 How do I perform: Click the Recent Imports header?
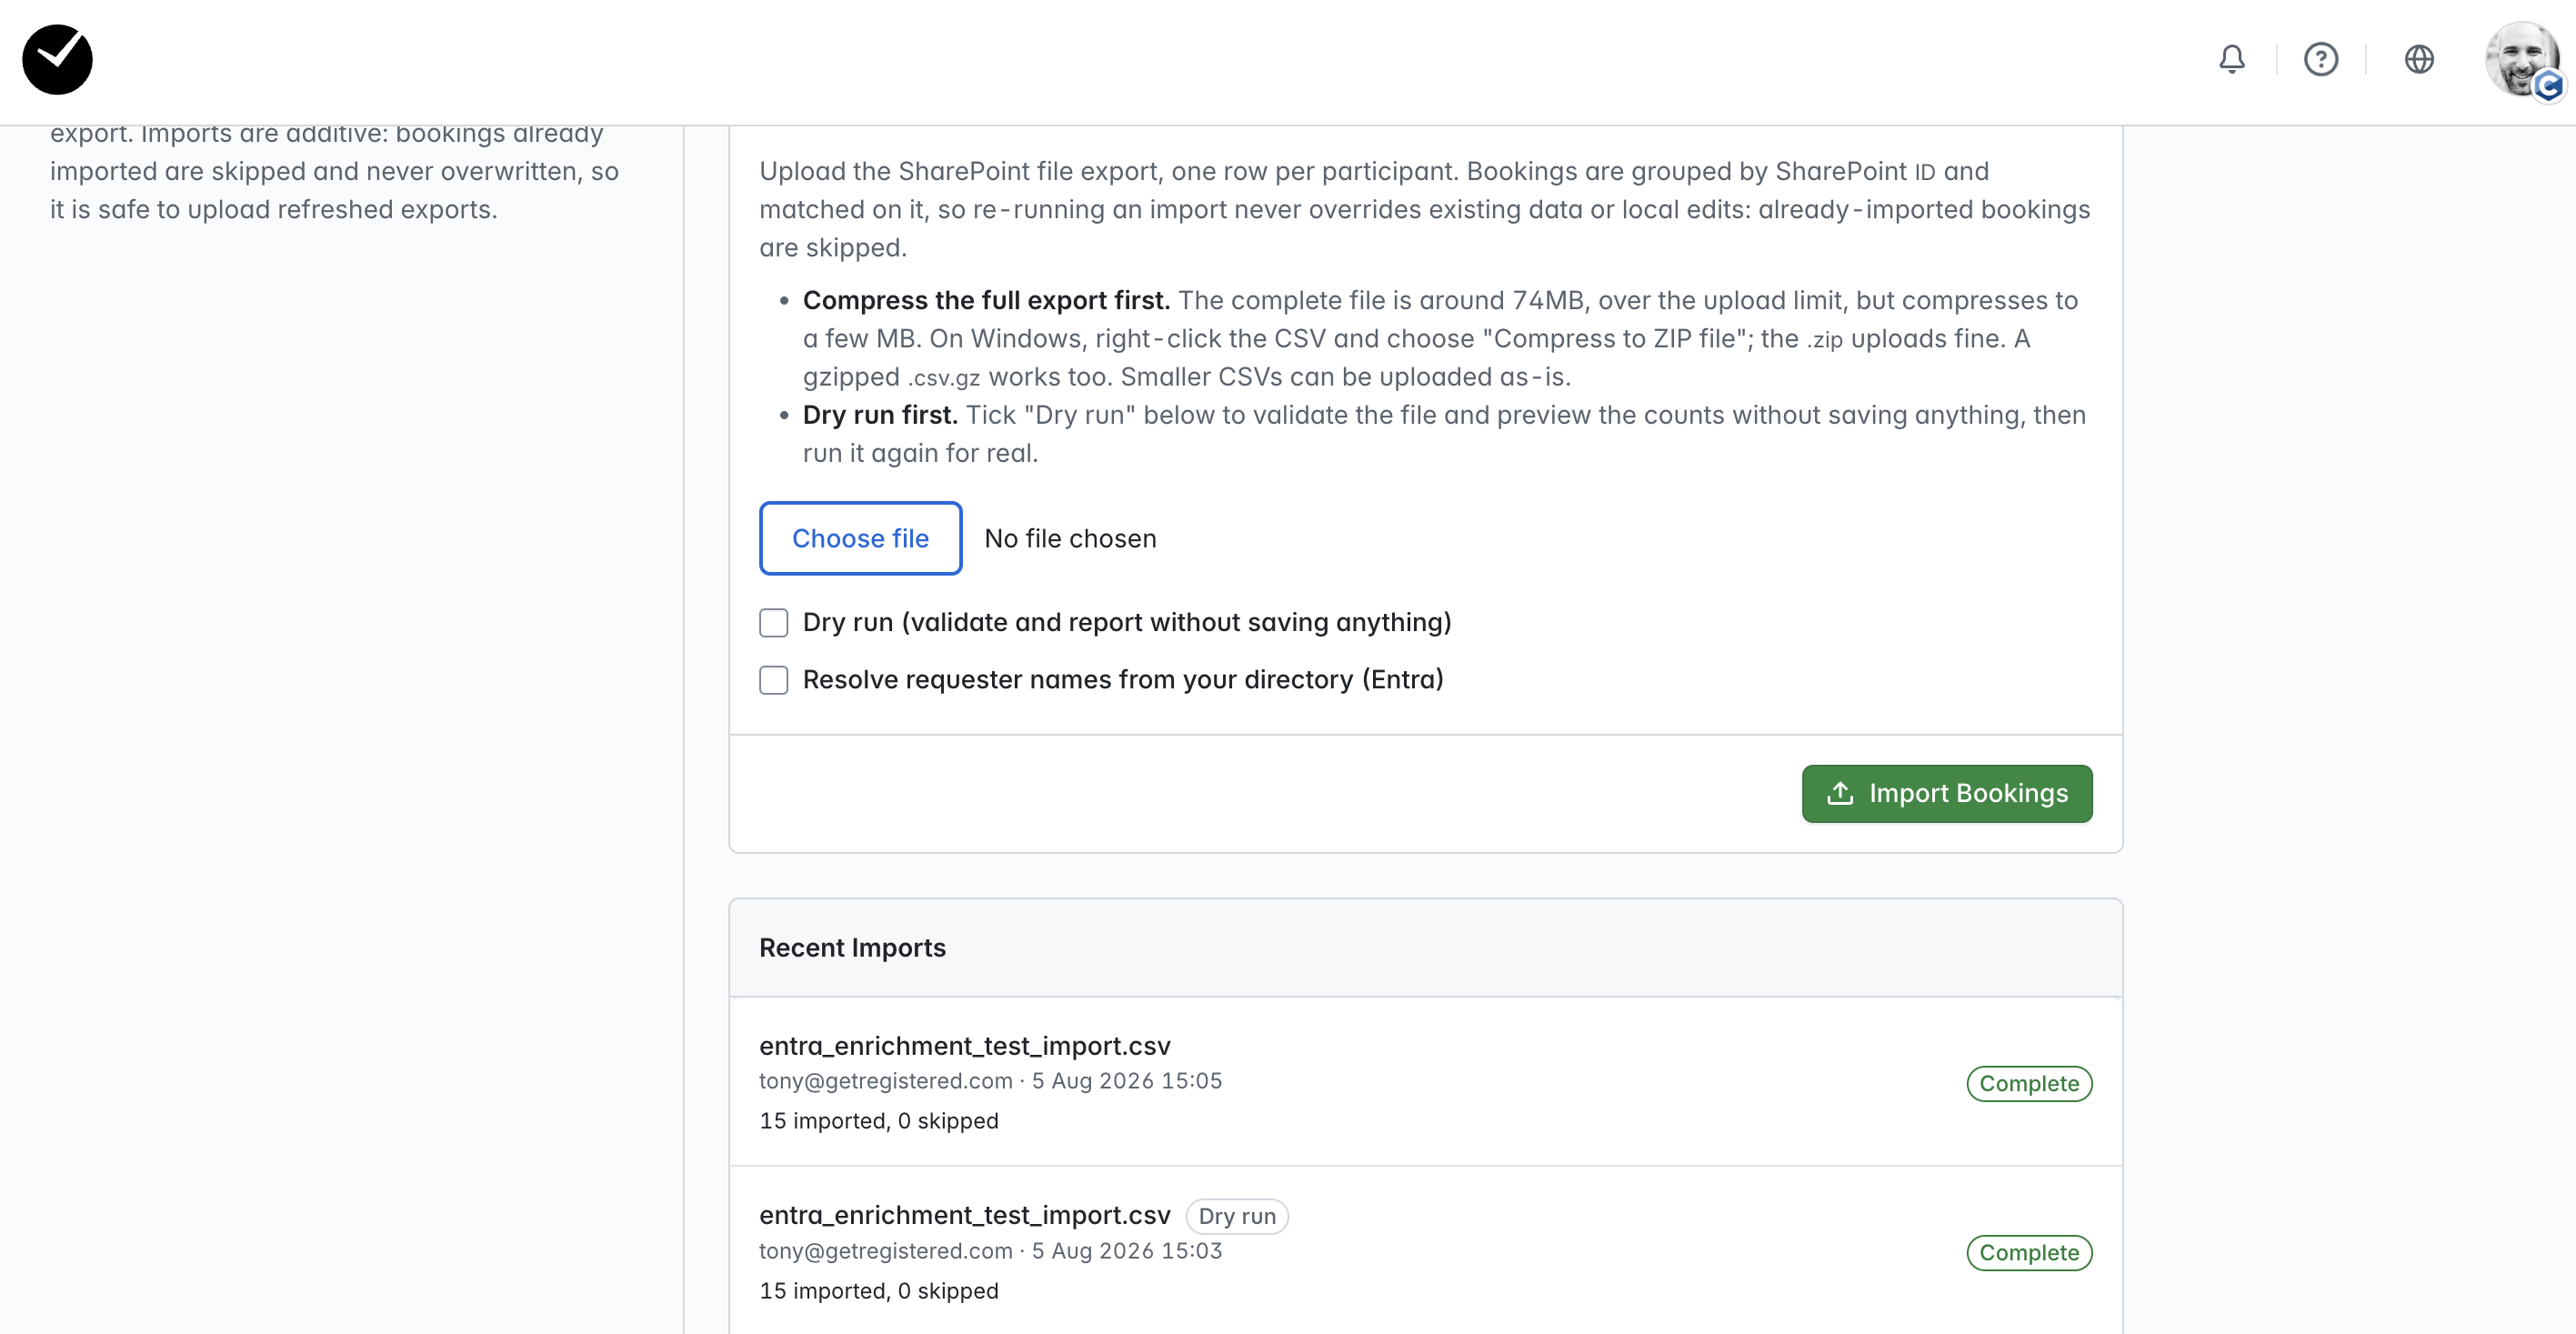click(x=852, y=947)
